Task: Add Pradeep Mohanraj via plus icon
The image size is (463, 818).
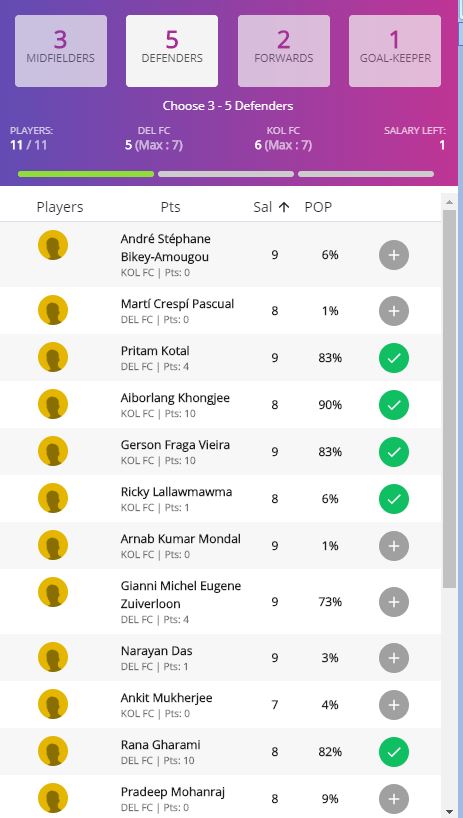Action: pyautogui.click(x=394, y=799)
